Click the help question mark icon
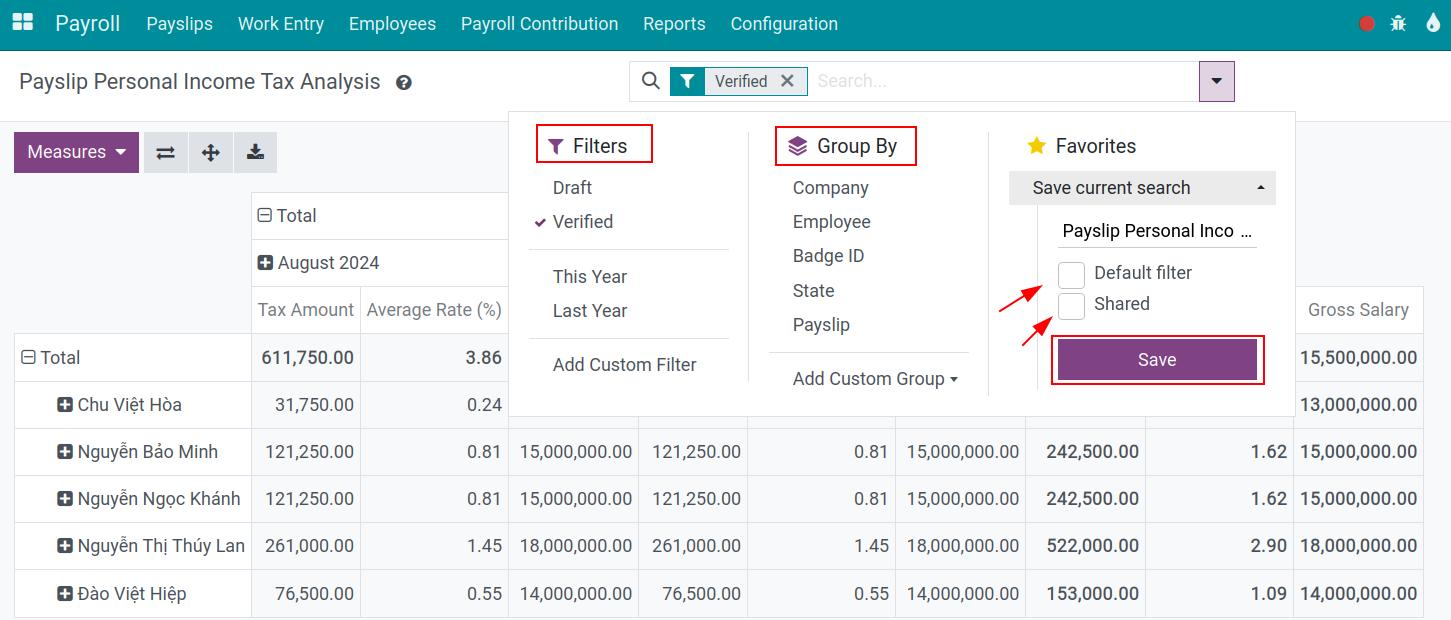The height and width of the screenshot is (620, 1451). pos(404,83)
